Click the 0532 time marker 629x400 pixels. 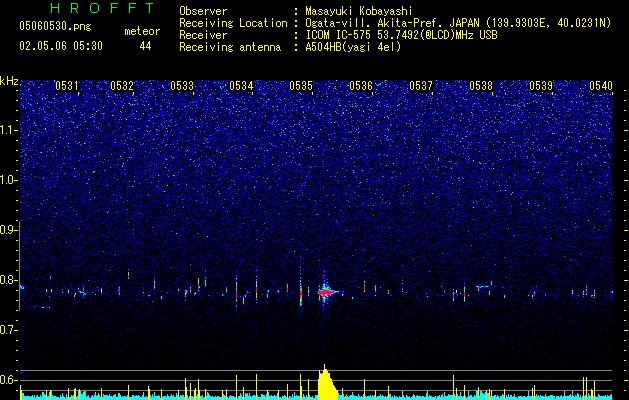122,86
